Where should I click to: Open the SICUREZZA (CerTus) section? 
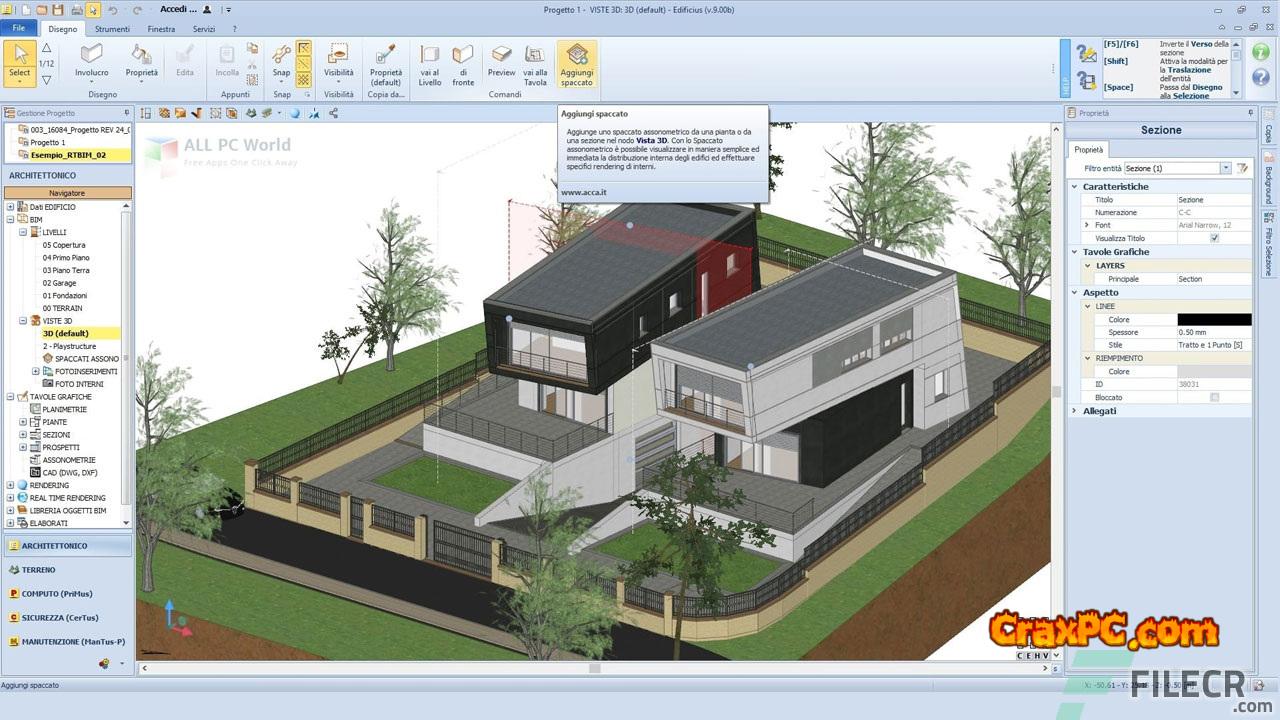(67, 618)
